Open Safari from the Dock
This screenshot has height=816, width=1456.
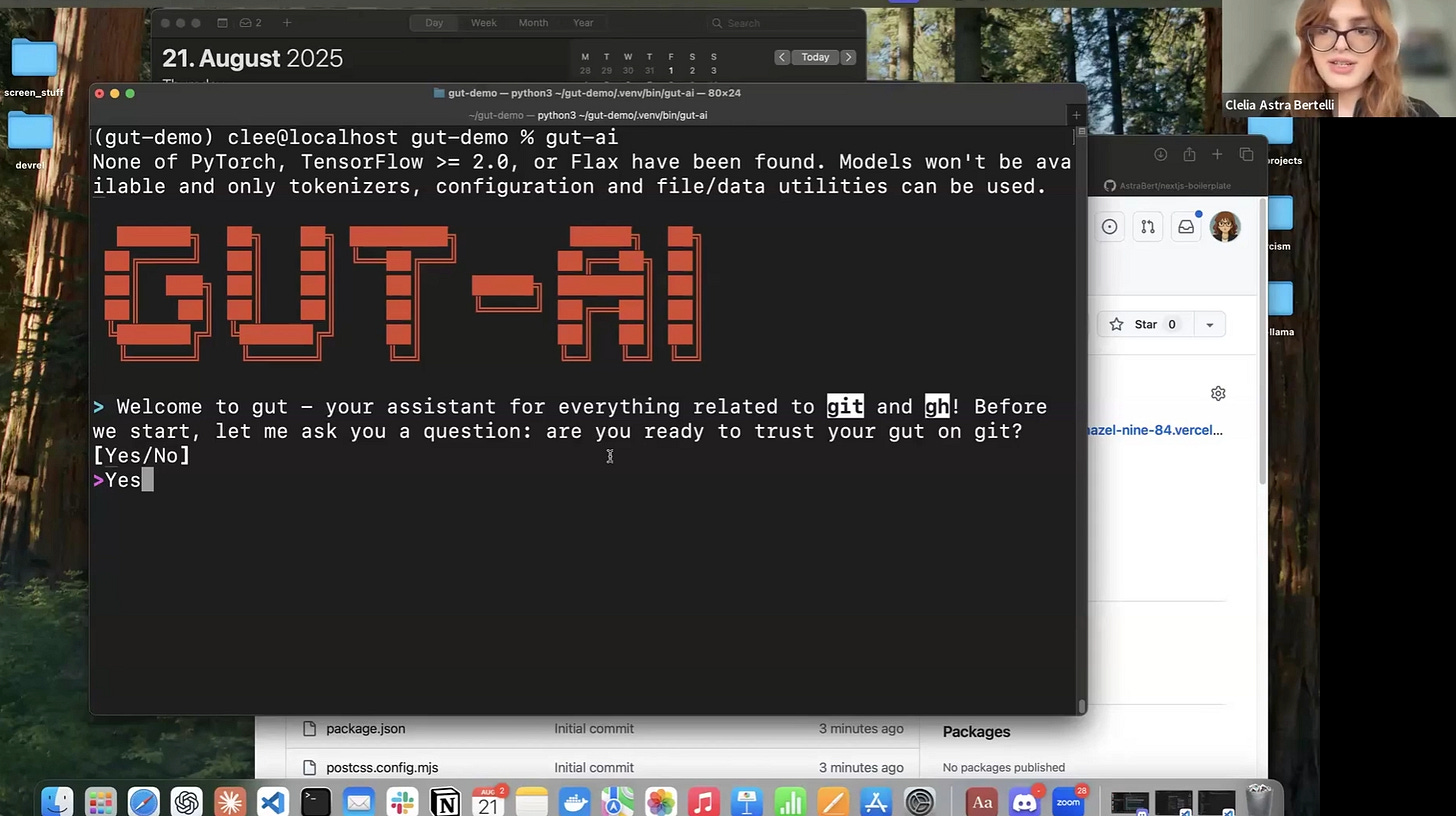tap(143, 802)
